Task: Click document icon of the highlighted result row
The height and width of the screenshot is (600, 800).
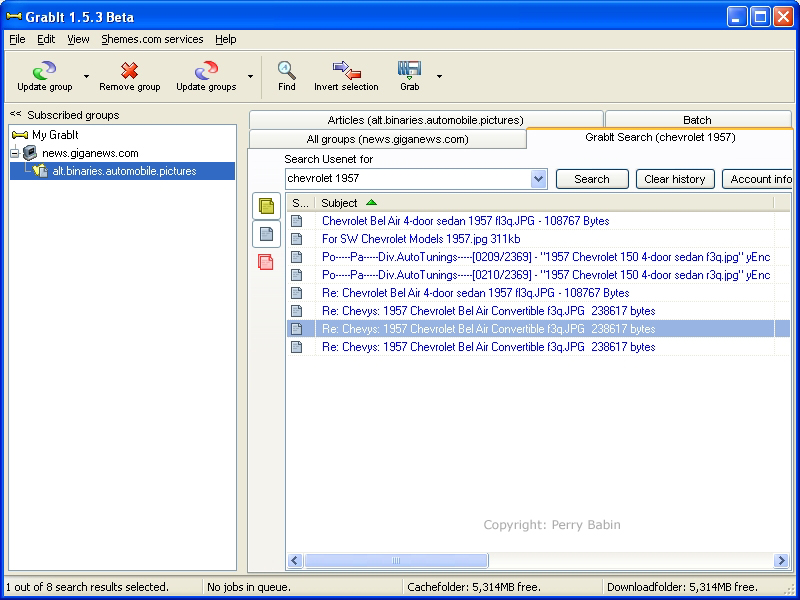Action: coord(296,329)
